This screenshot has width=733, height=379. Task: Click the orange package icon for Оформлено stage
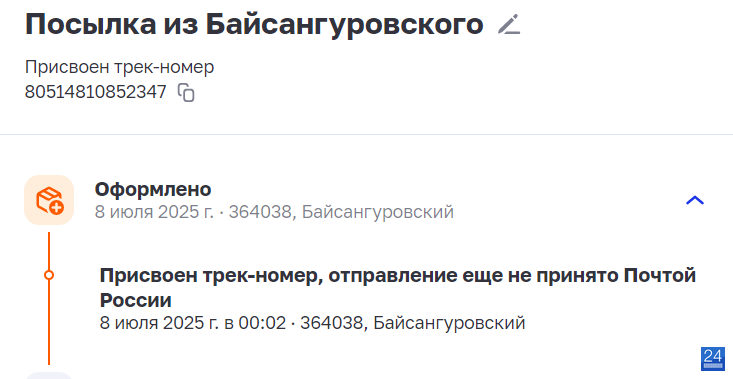(49, 200)
